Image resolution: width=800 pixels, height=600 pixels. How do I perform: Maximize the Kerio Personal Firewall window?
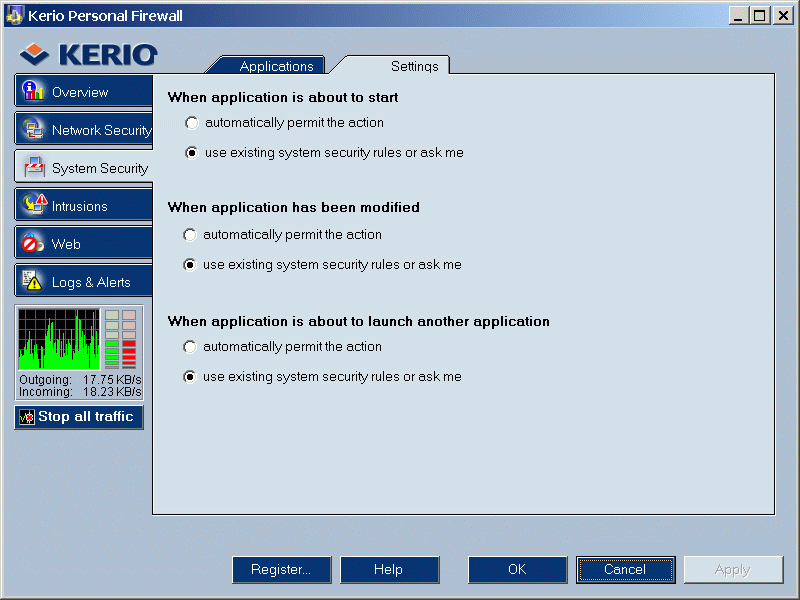[x=759, y=16]
